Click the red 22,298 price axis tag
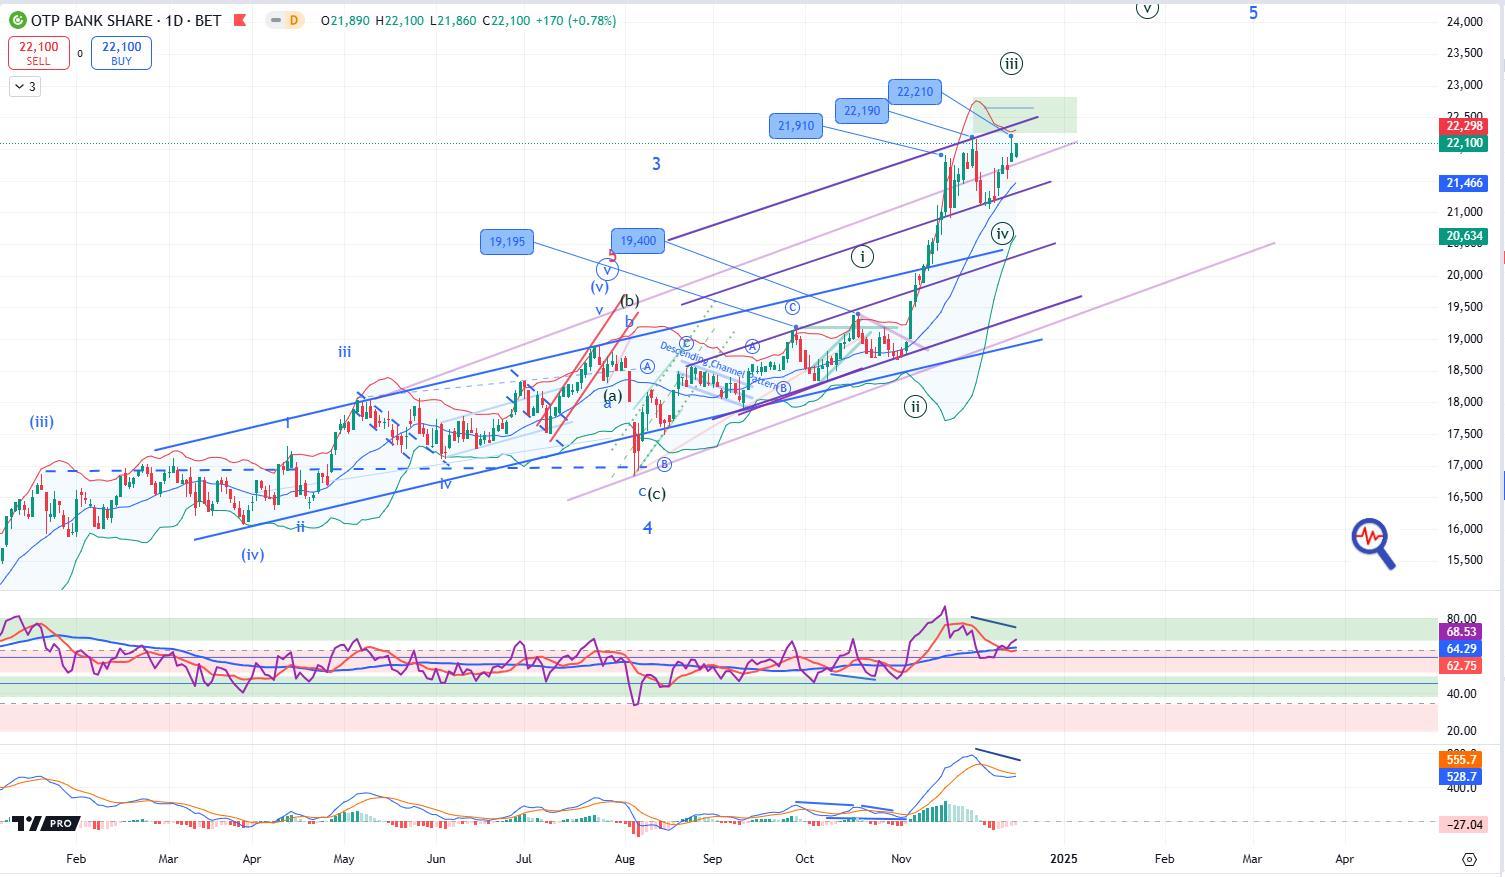 click(x=1465, y=126)
